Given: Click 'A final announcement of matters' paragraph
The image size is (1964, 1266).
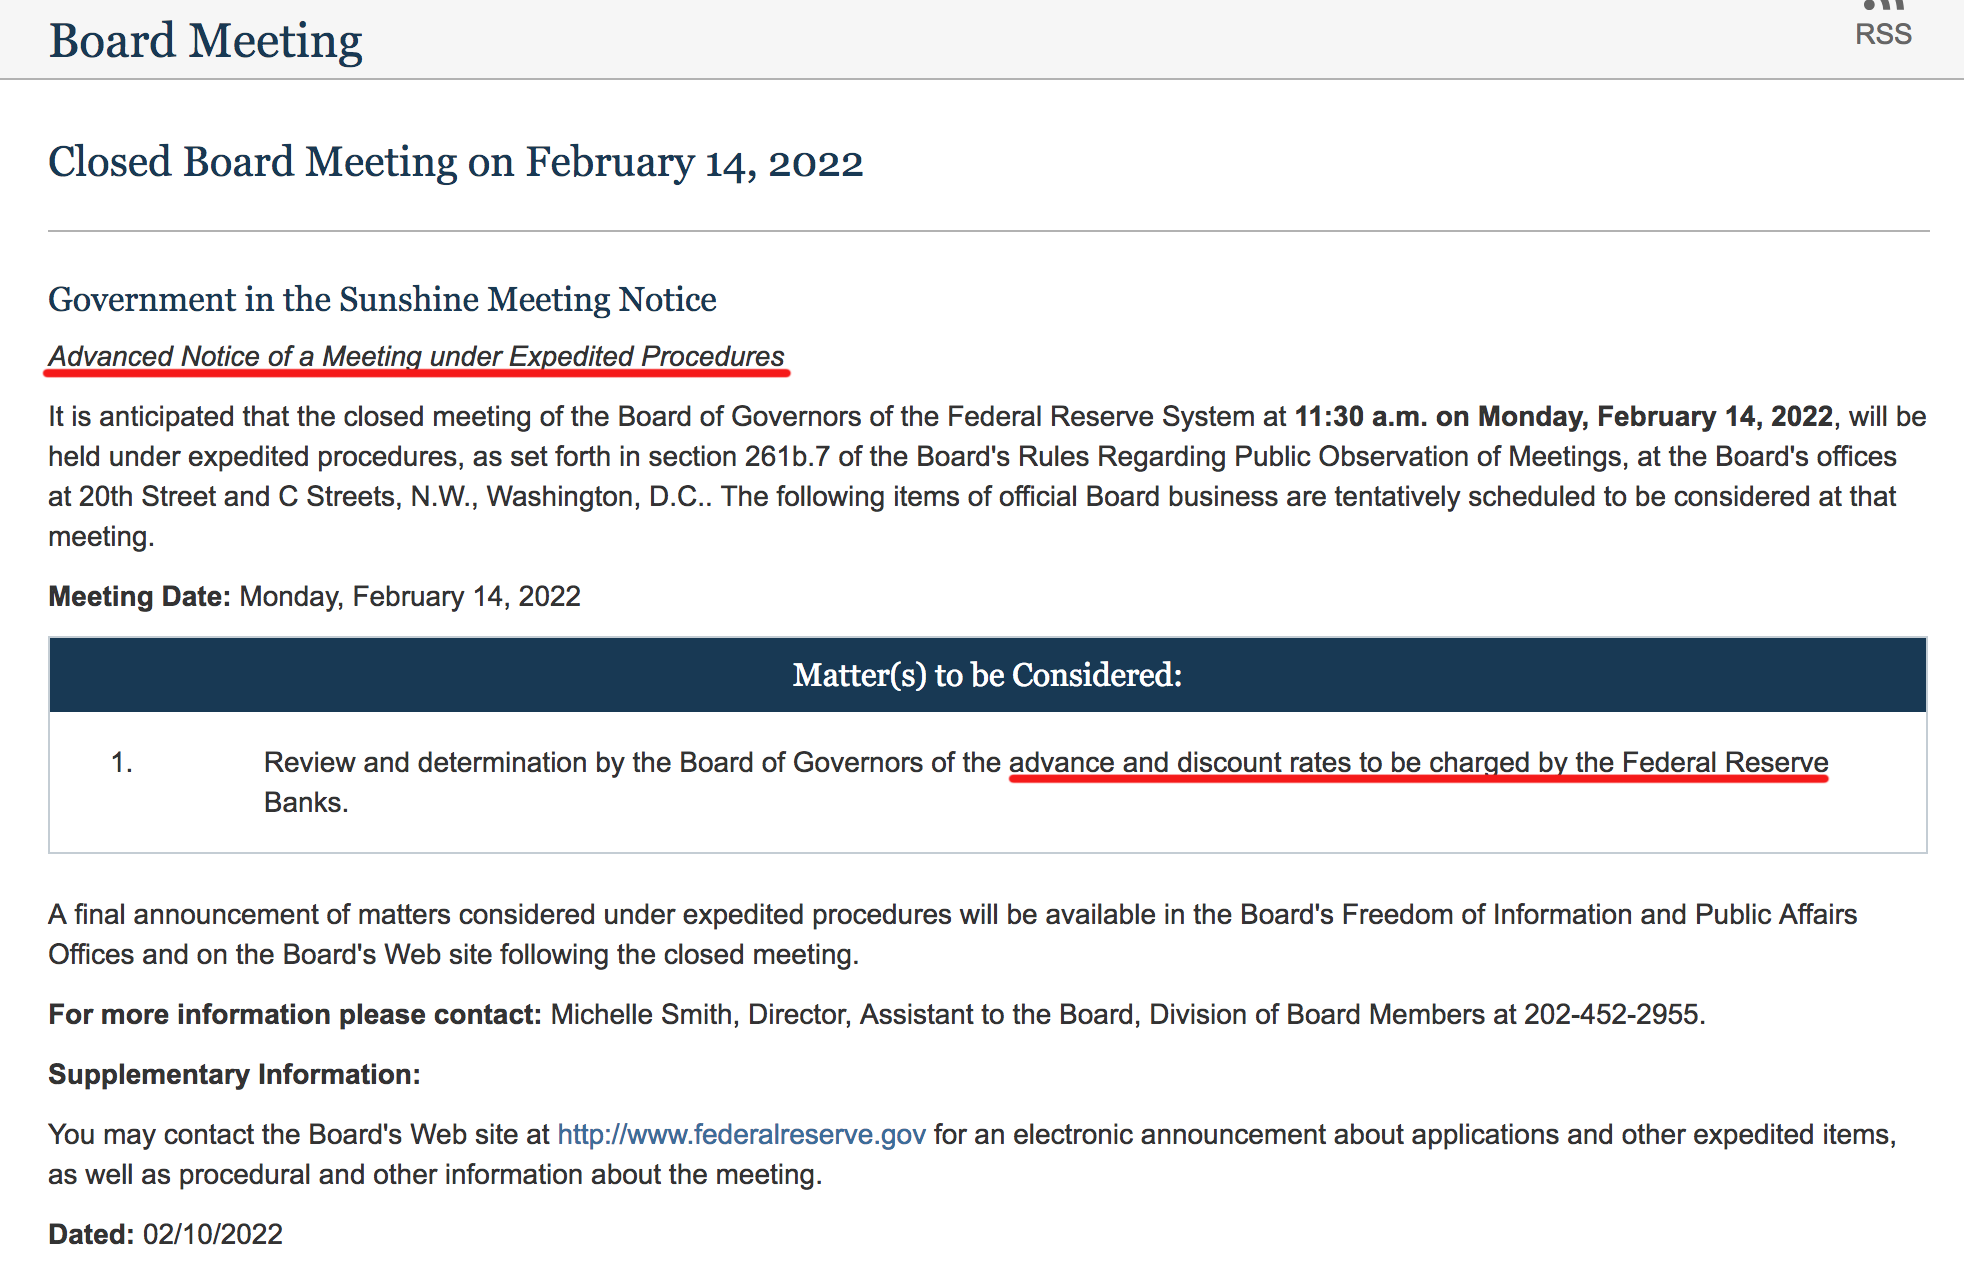Looking at the screenshot, I should (953, 934).
